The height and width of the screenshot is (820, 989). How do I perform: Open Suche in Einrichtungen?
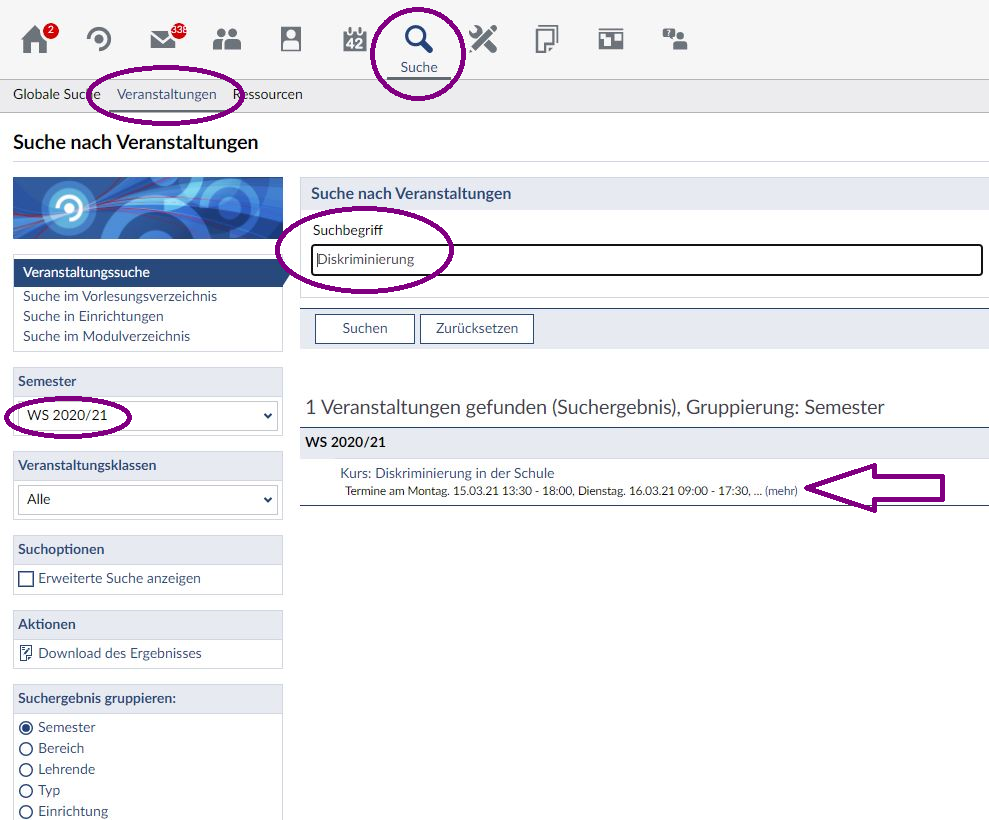coord(93,316)
